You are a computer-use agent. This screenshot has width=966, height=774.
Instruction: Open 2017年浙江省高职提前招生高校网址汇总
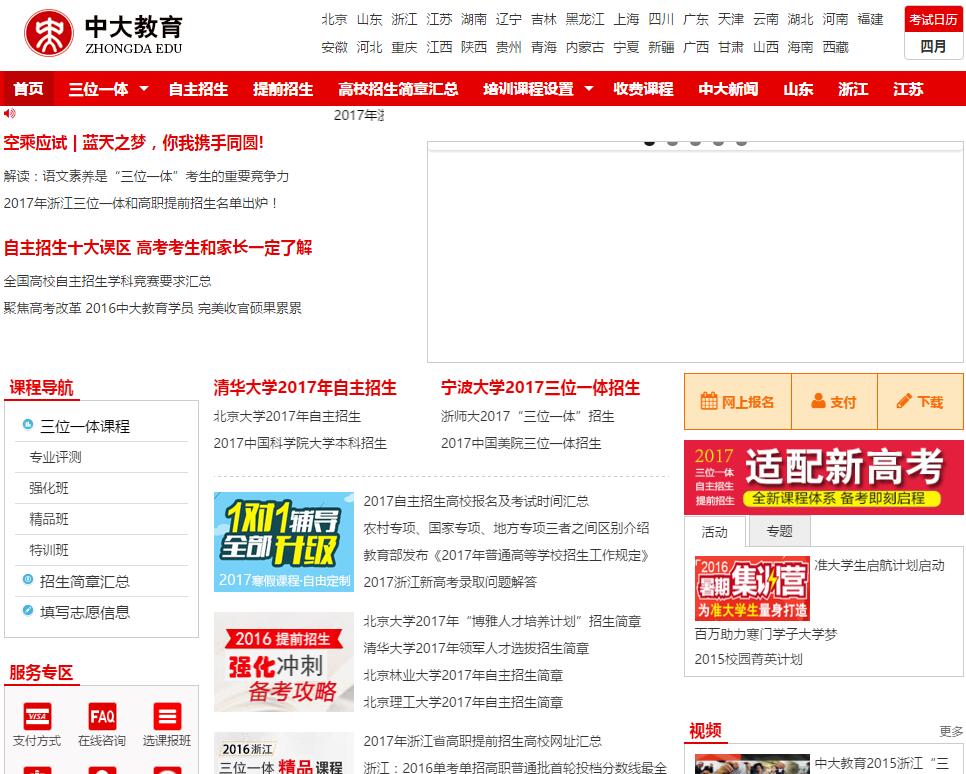click(x=482, y=741)
